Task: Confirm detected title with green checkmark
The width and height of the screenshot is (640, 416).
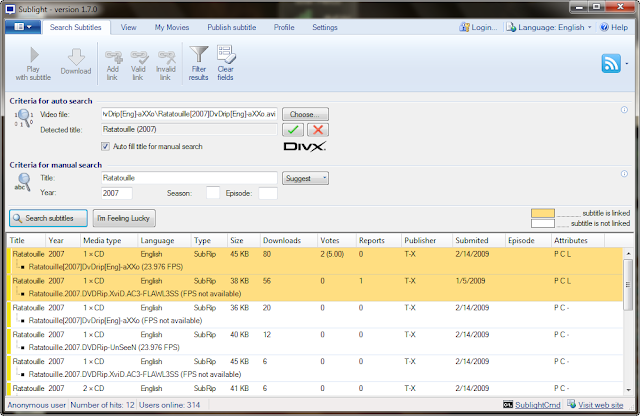Action: click(x=293, y=130)
